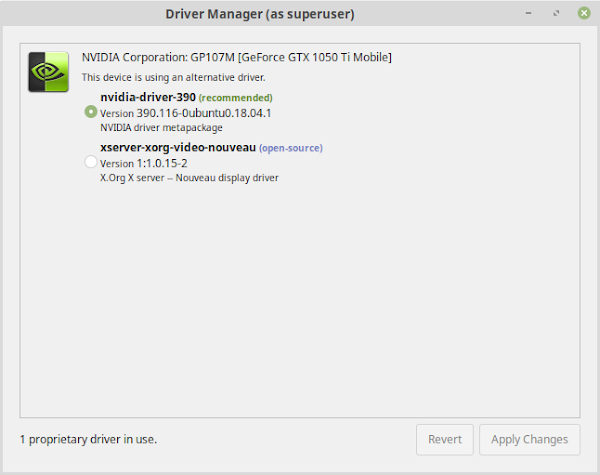Click the Apply Changes button

click(530, 439)
